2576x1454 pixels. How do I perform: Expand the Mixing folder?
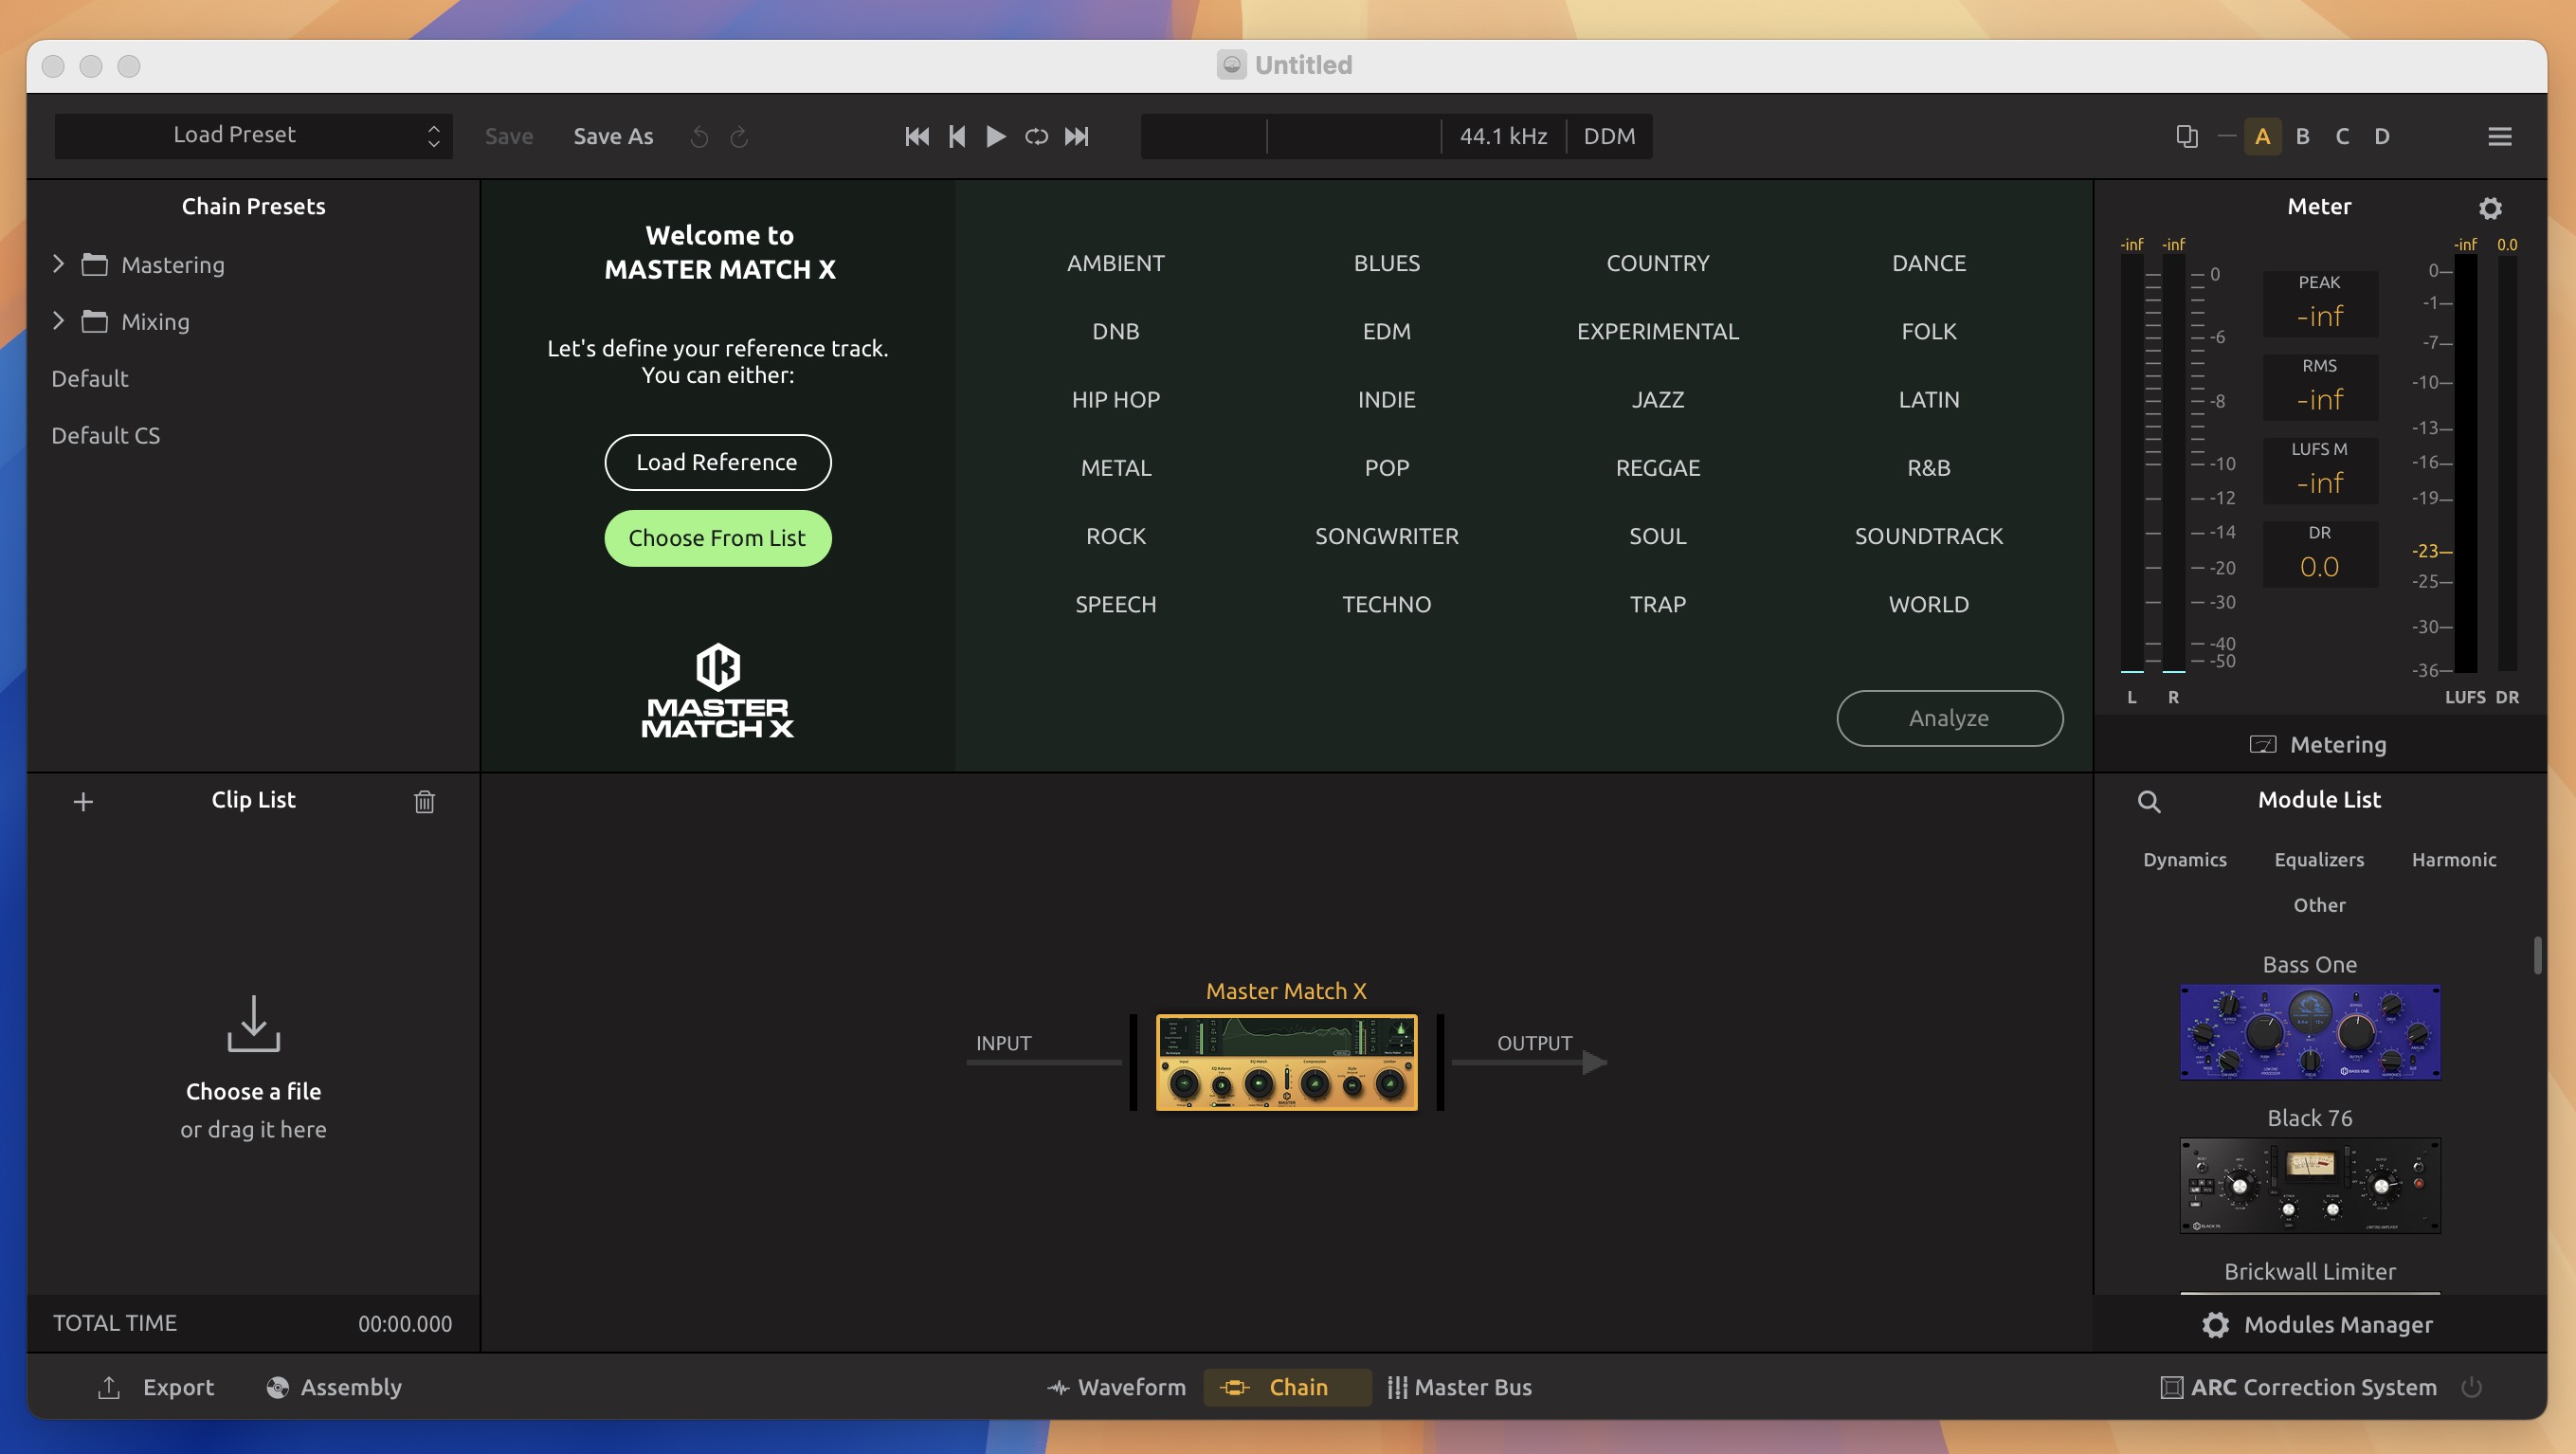click(x=58, y=321)
